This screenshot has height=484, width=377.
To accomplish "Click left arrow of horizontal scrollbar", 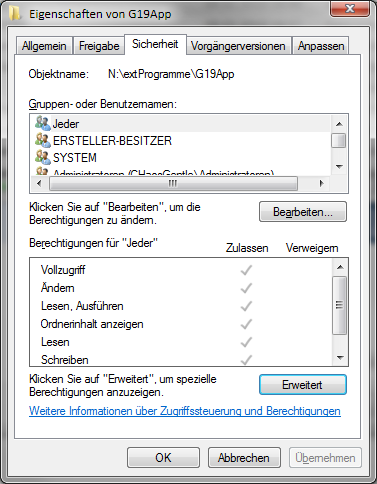I will [39, 183].
